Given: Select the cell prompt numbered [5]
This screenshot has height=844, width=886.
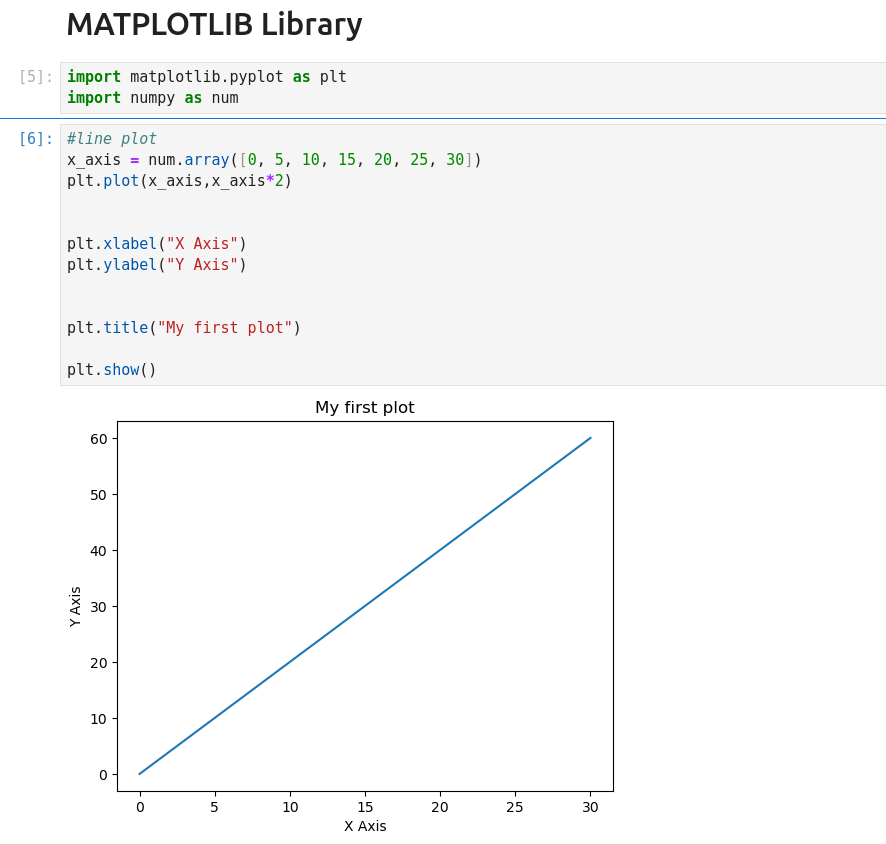Looking at the screenshot, I should pyautogui.click(x=36, y=77).
